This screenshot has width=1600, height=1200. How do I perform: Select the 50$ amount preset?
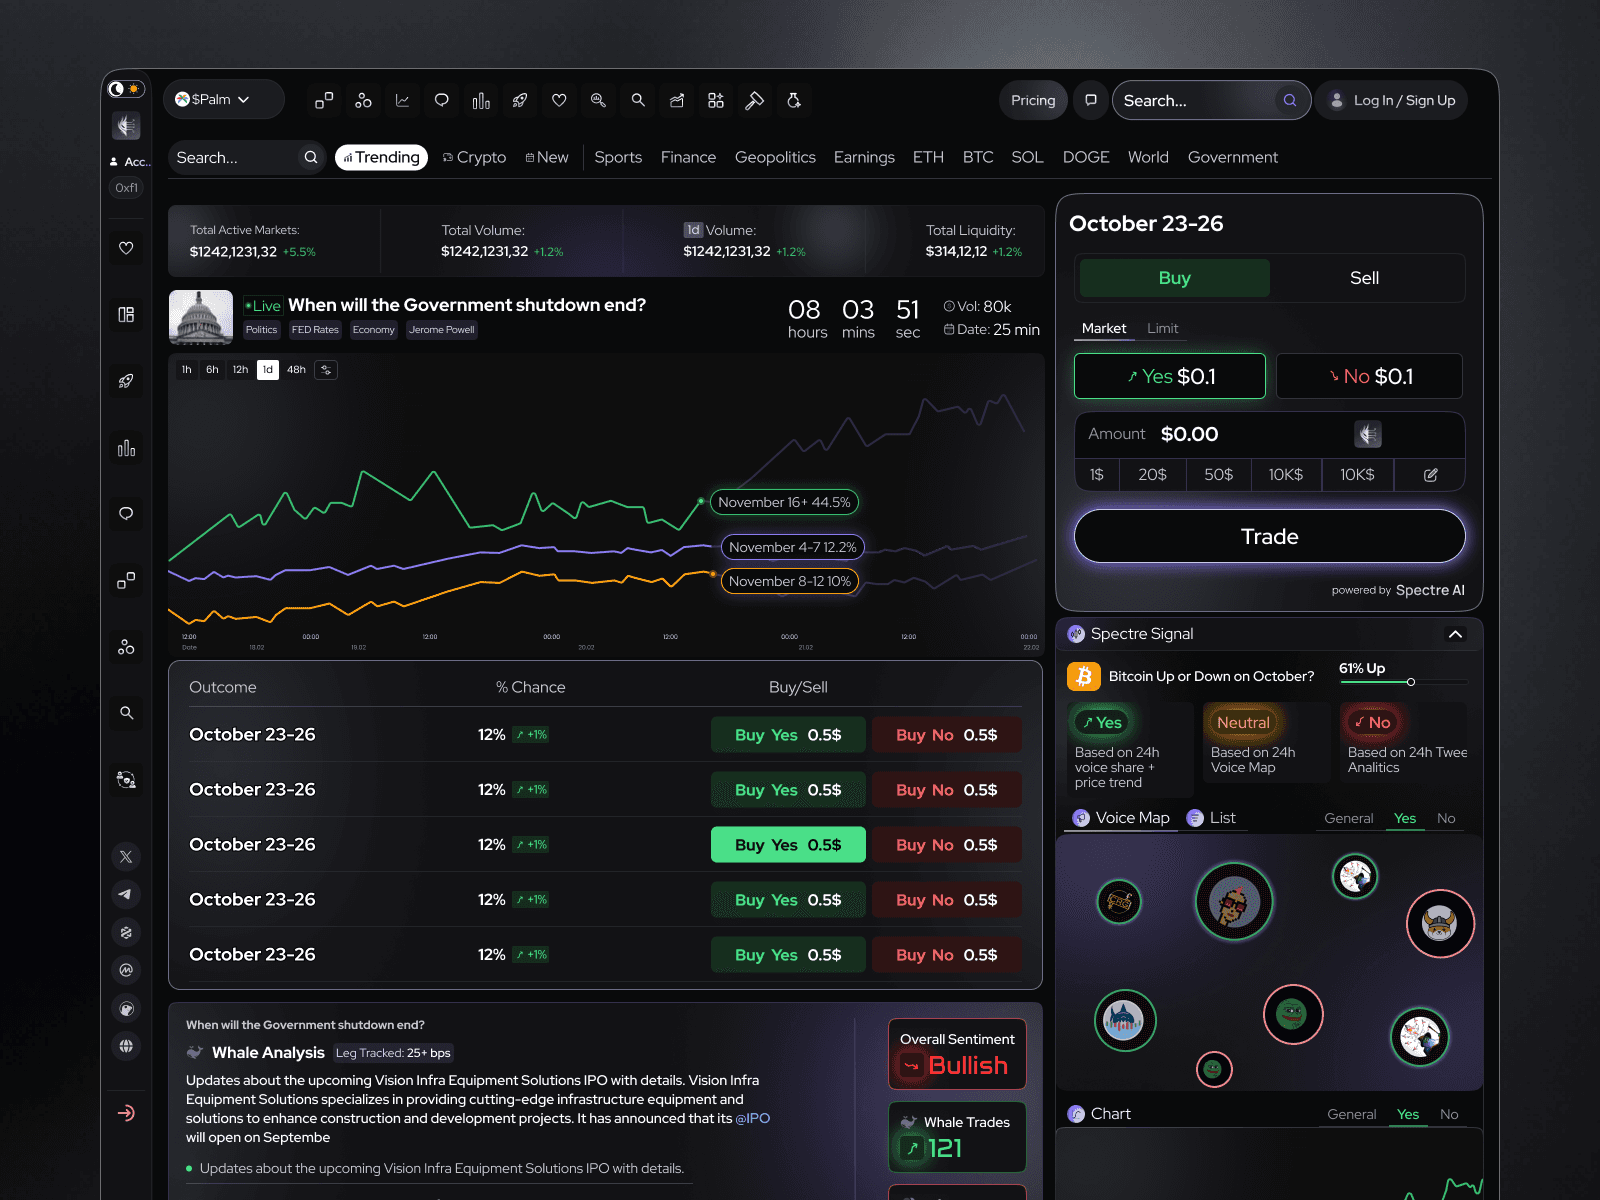click(x=1219, y=475)
